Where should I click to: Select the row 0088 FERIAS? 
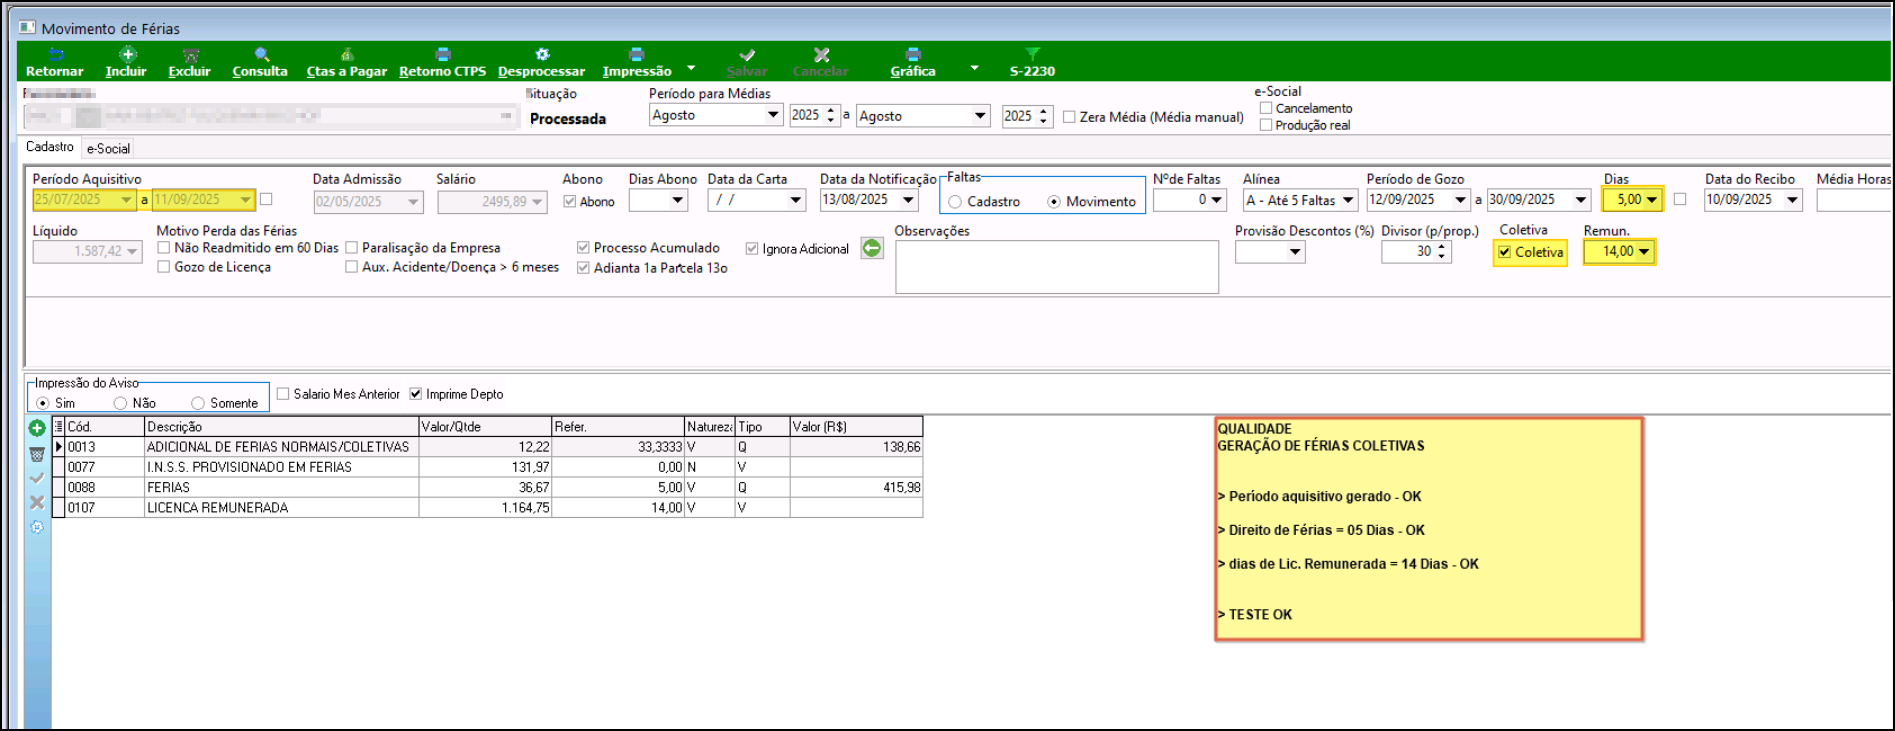tap(488, 487)
